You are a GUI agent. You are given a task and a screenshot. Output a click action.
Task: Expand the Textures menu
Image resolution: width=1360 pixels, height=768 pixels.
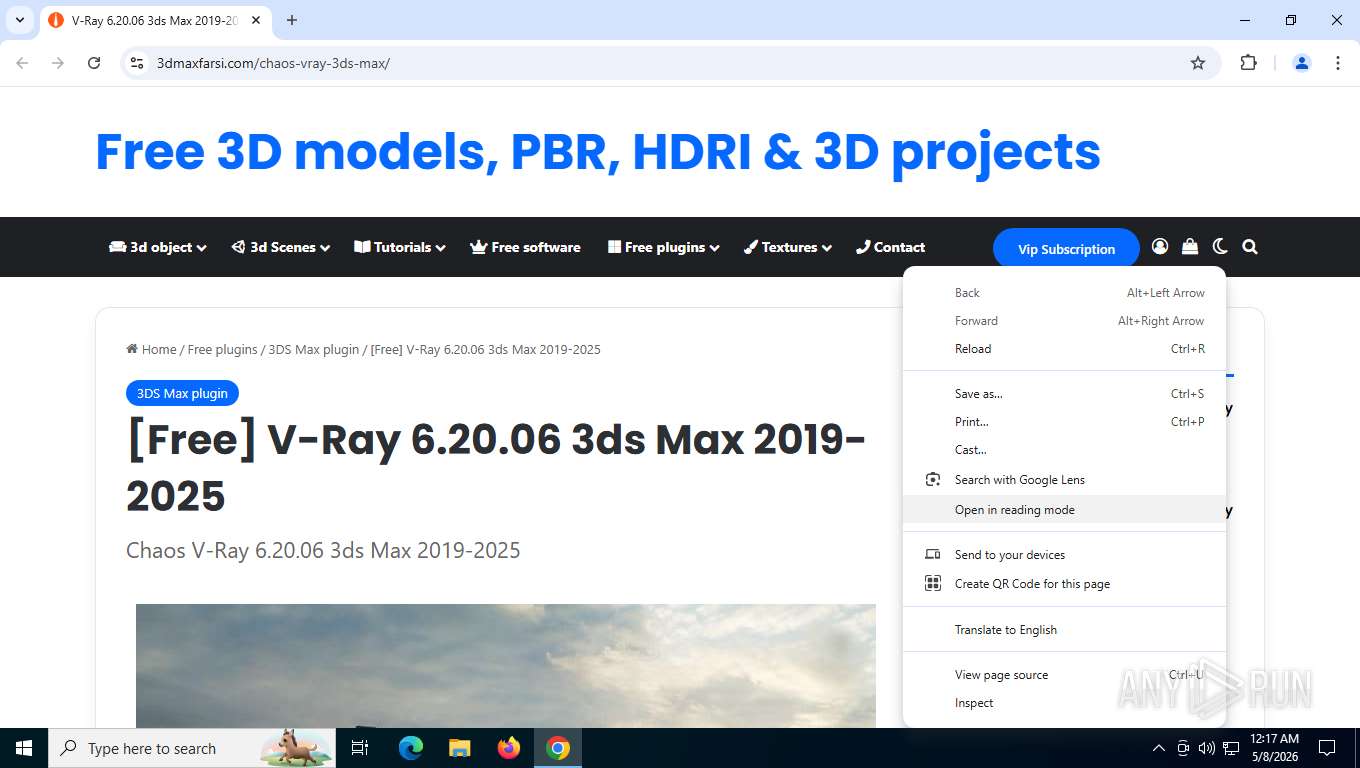coord(788,247)
